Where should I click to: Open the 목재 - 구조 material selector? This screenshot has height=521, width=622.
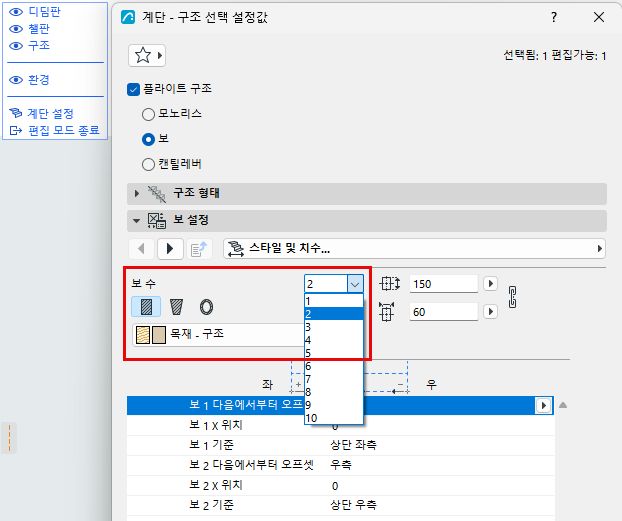pos(218,335)
